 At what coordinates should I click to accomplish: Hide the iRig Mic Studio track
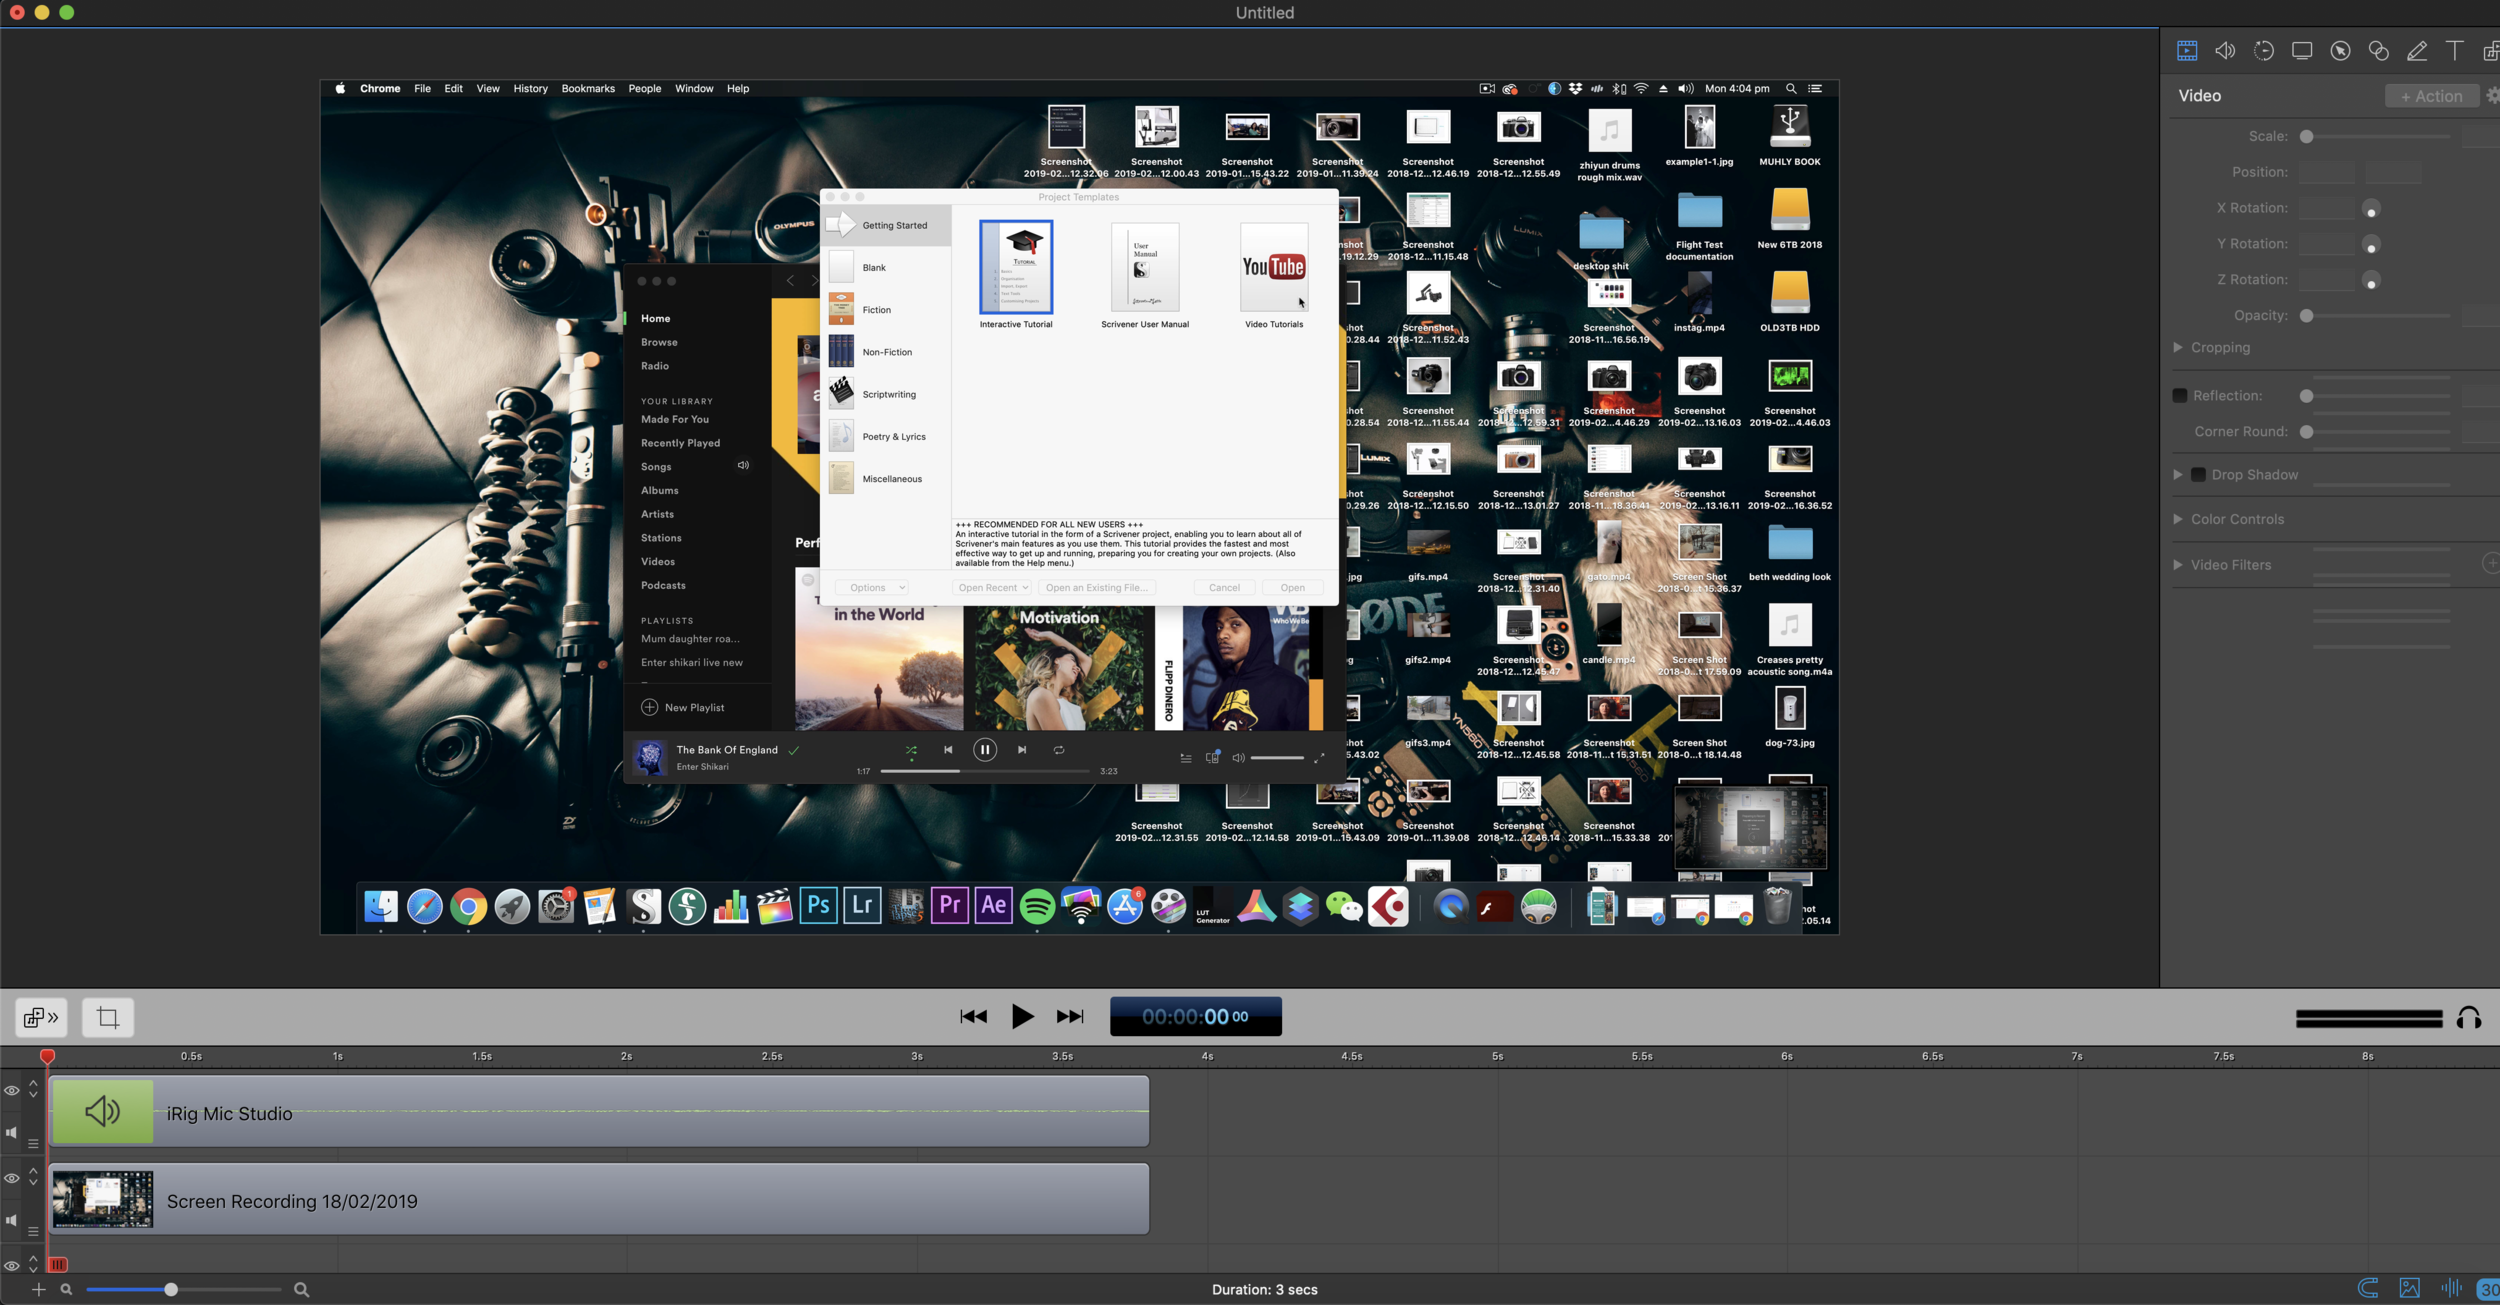pos(12,1091)
